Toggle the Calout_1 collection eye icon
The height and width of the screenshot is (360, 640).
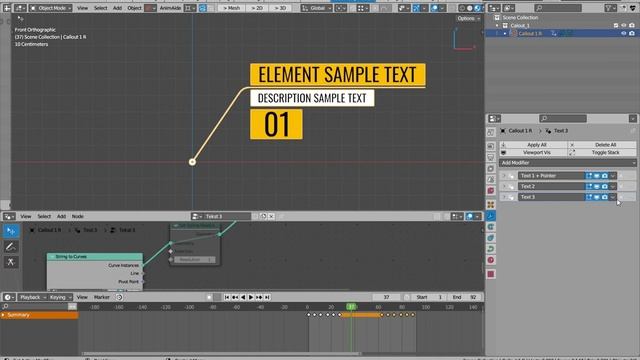click(624, 25)
